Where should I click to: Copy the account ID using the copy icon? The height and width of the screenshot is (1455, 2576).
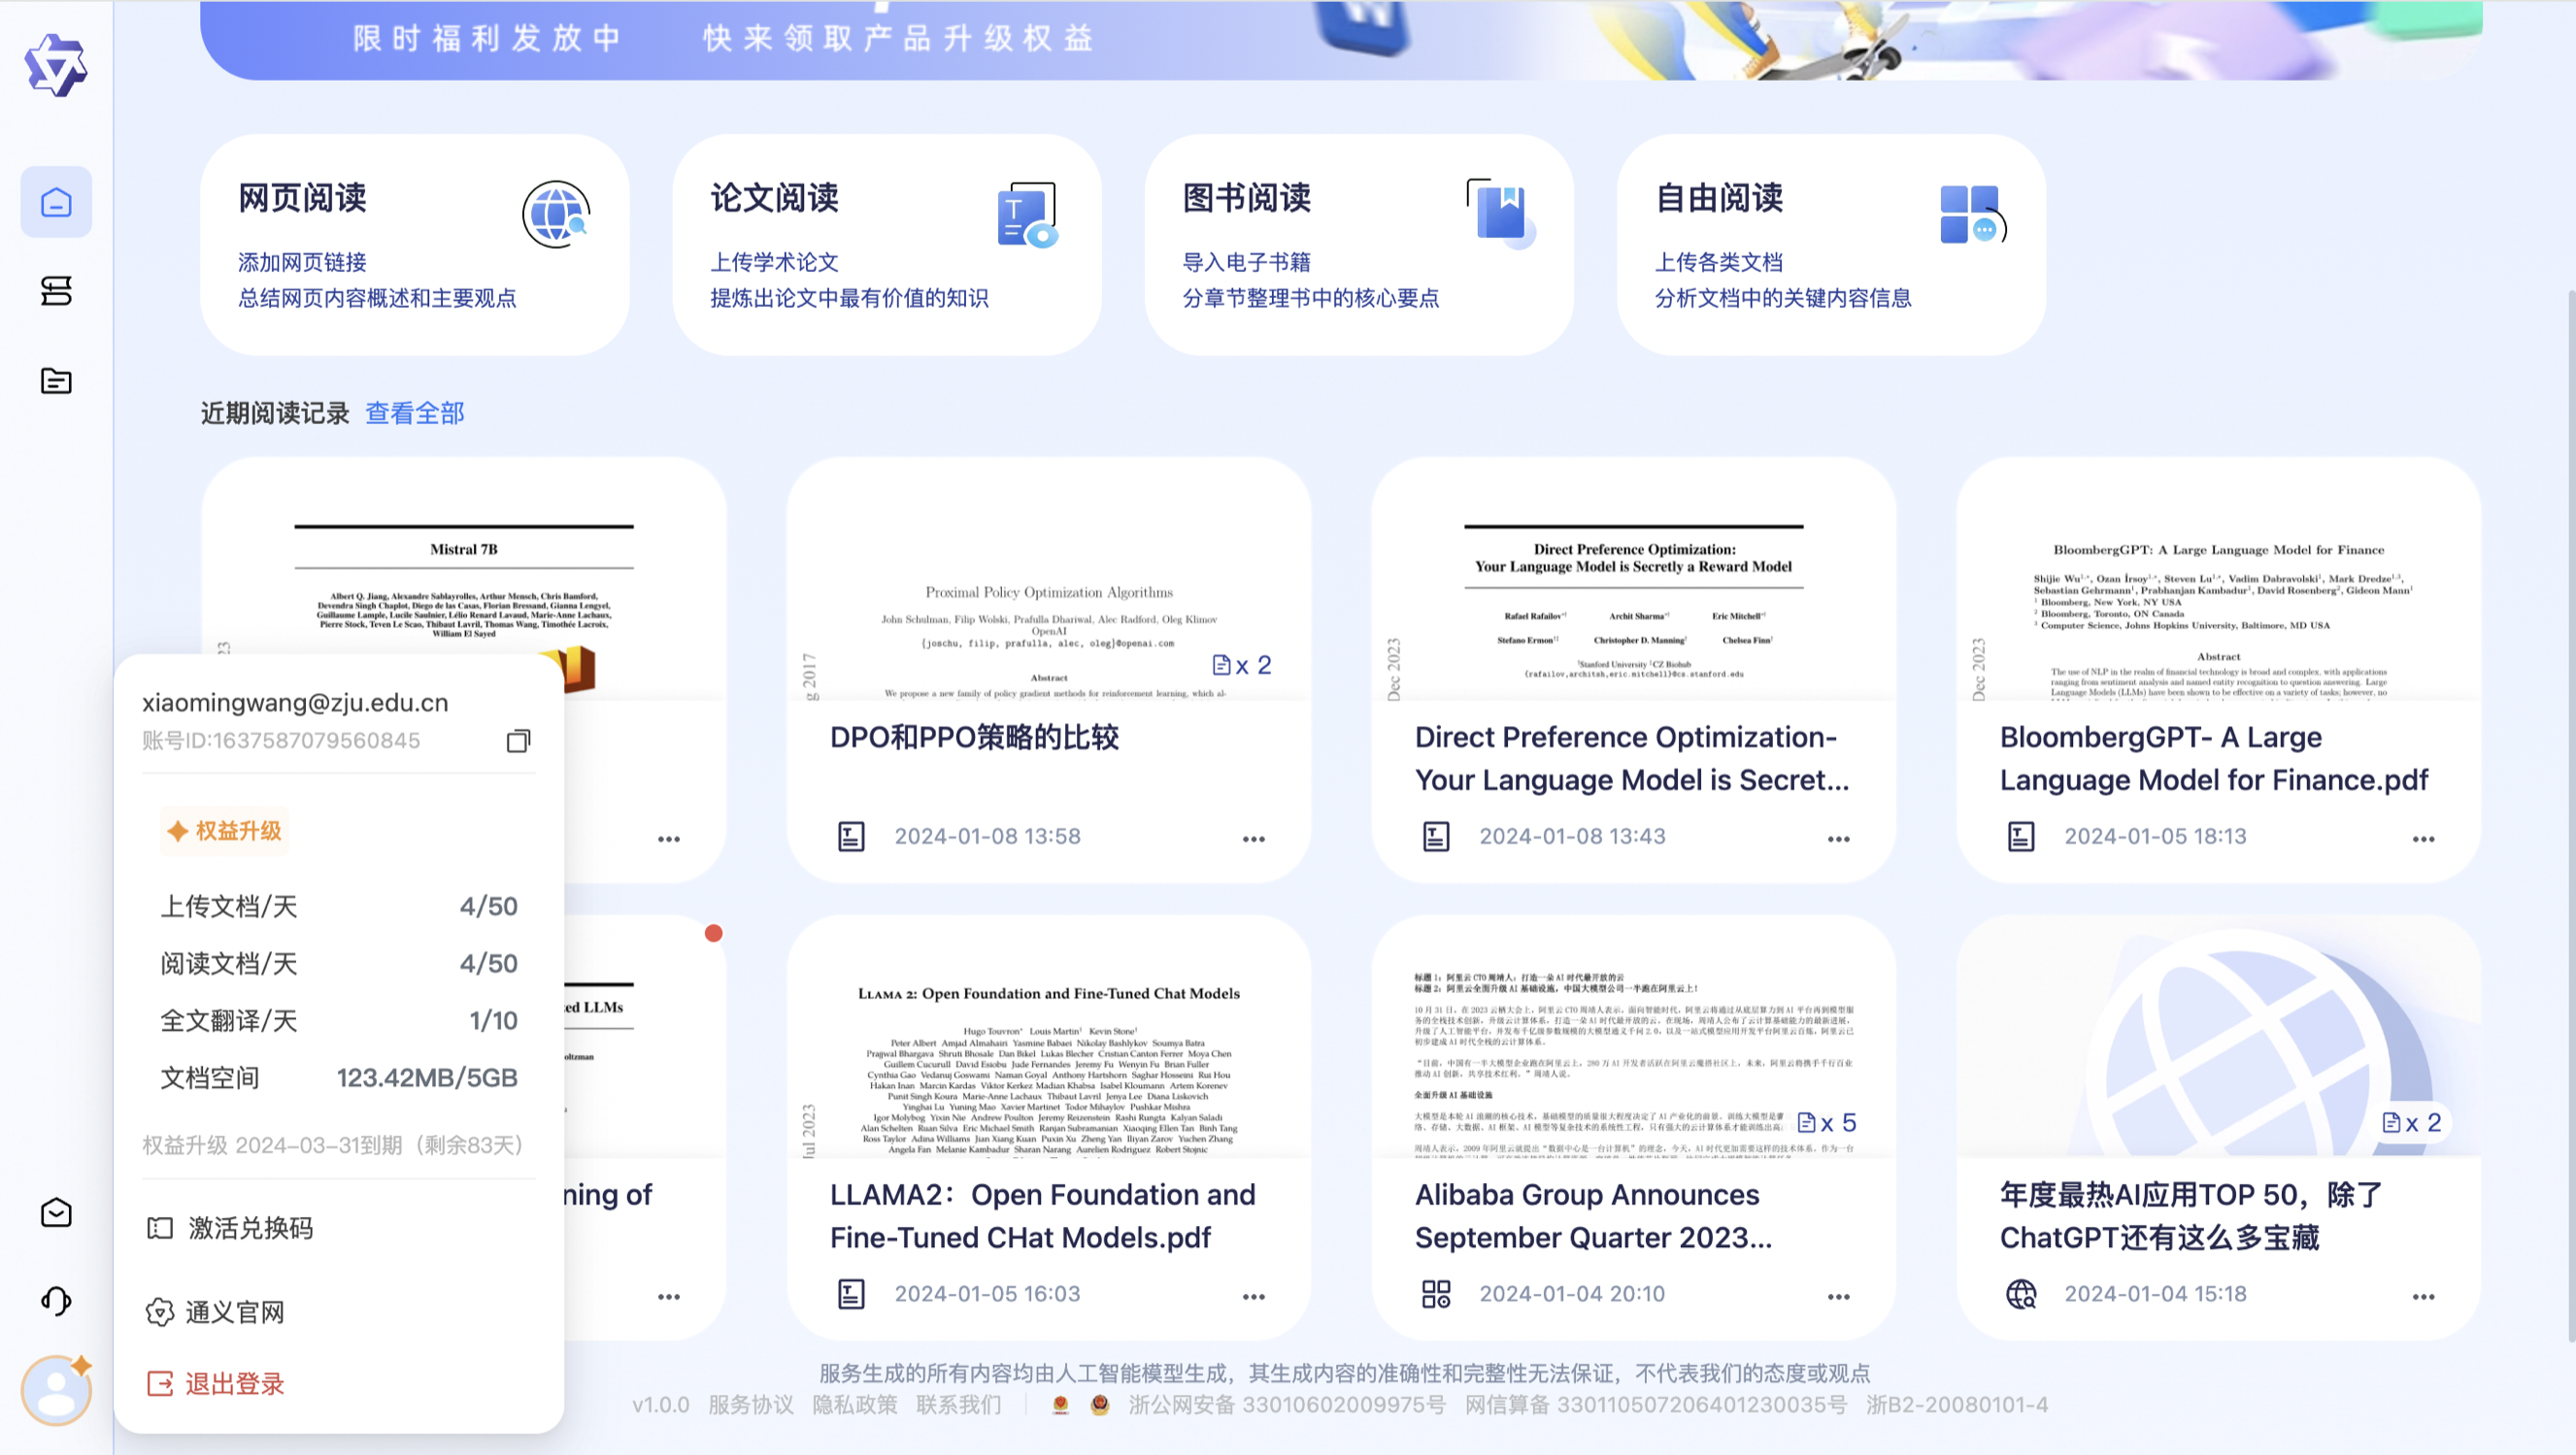tap(518, 741)
